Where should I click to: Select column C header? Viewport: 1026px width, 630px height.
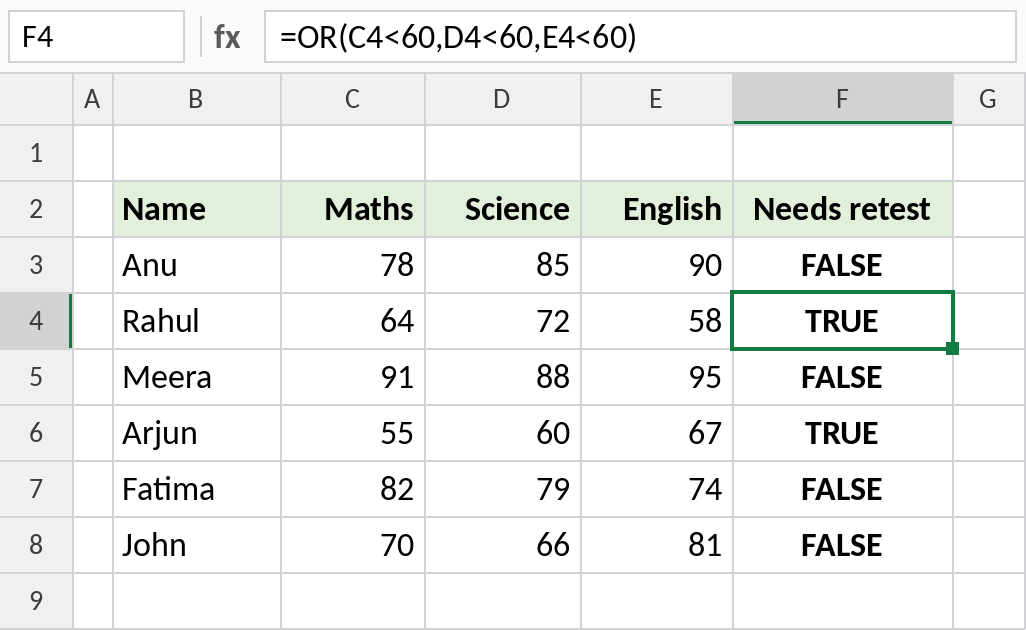tap(353, 99)
